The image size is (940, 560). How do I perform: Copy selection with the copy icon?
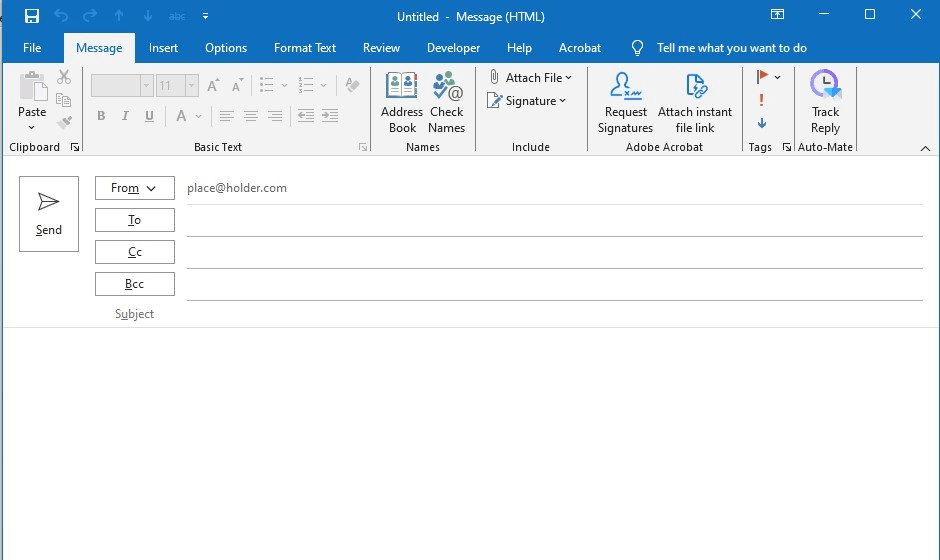64,100
